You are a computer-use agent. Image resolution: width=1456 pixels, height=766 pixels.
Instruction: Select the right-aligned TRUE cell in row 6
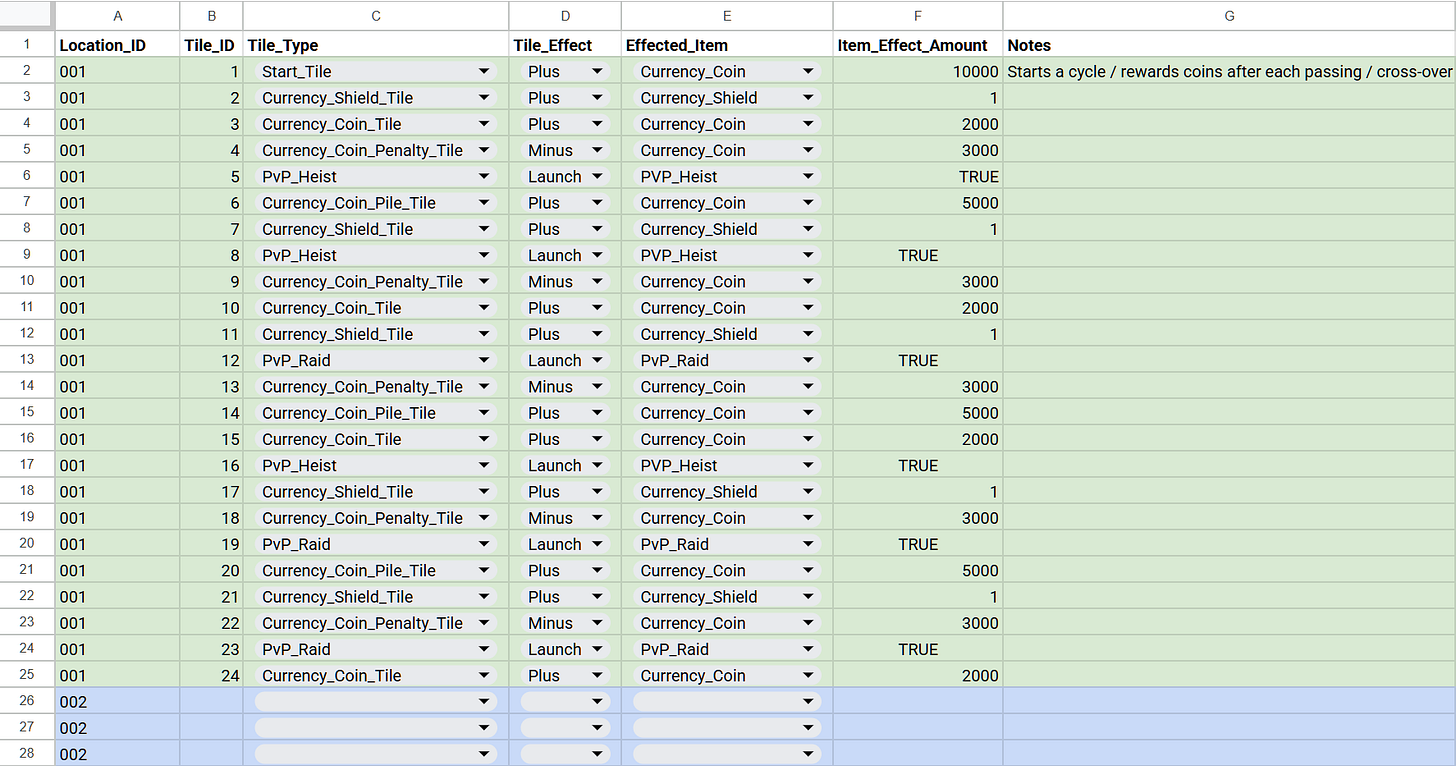pyautogui.click(x=918, y=177)
